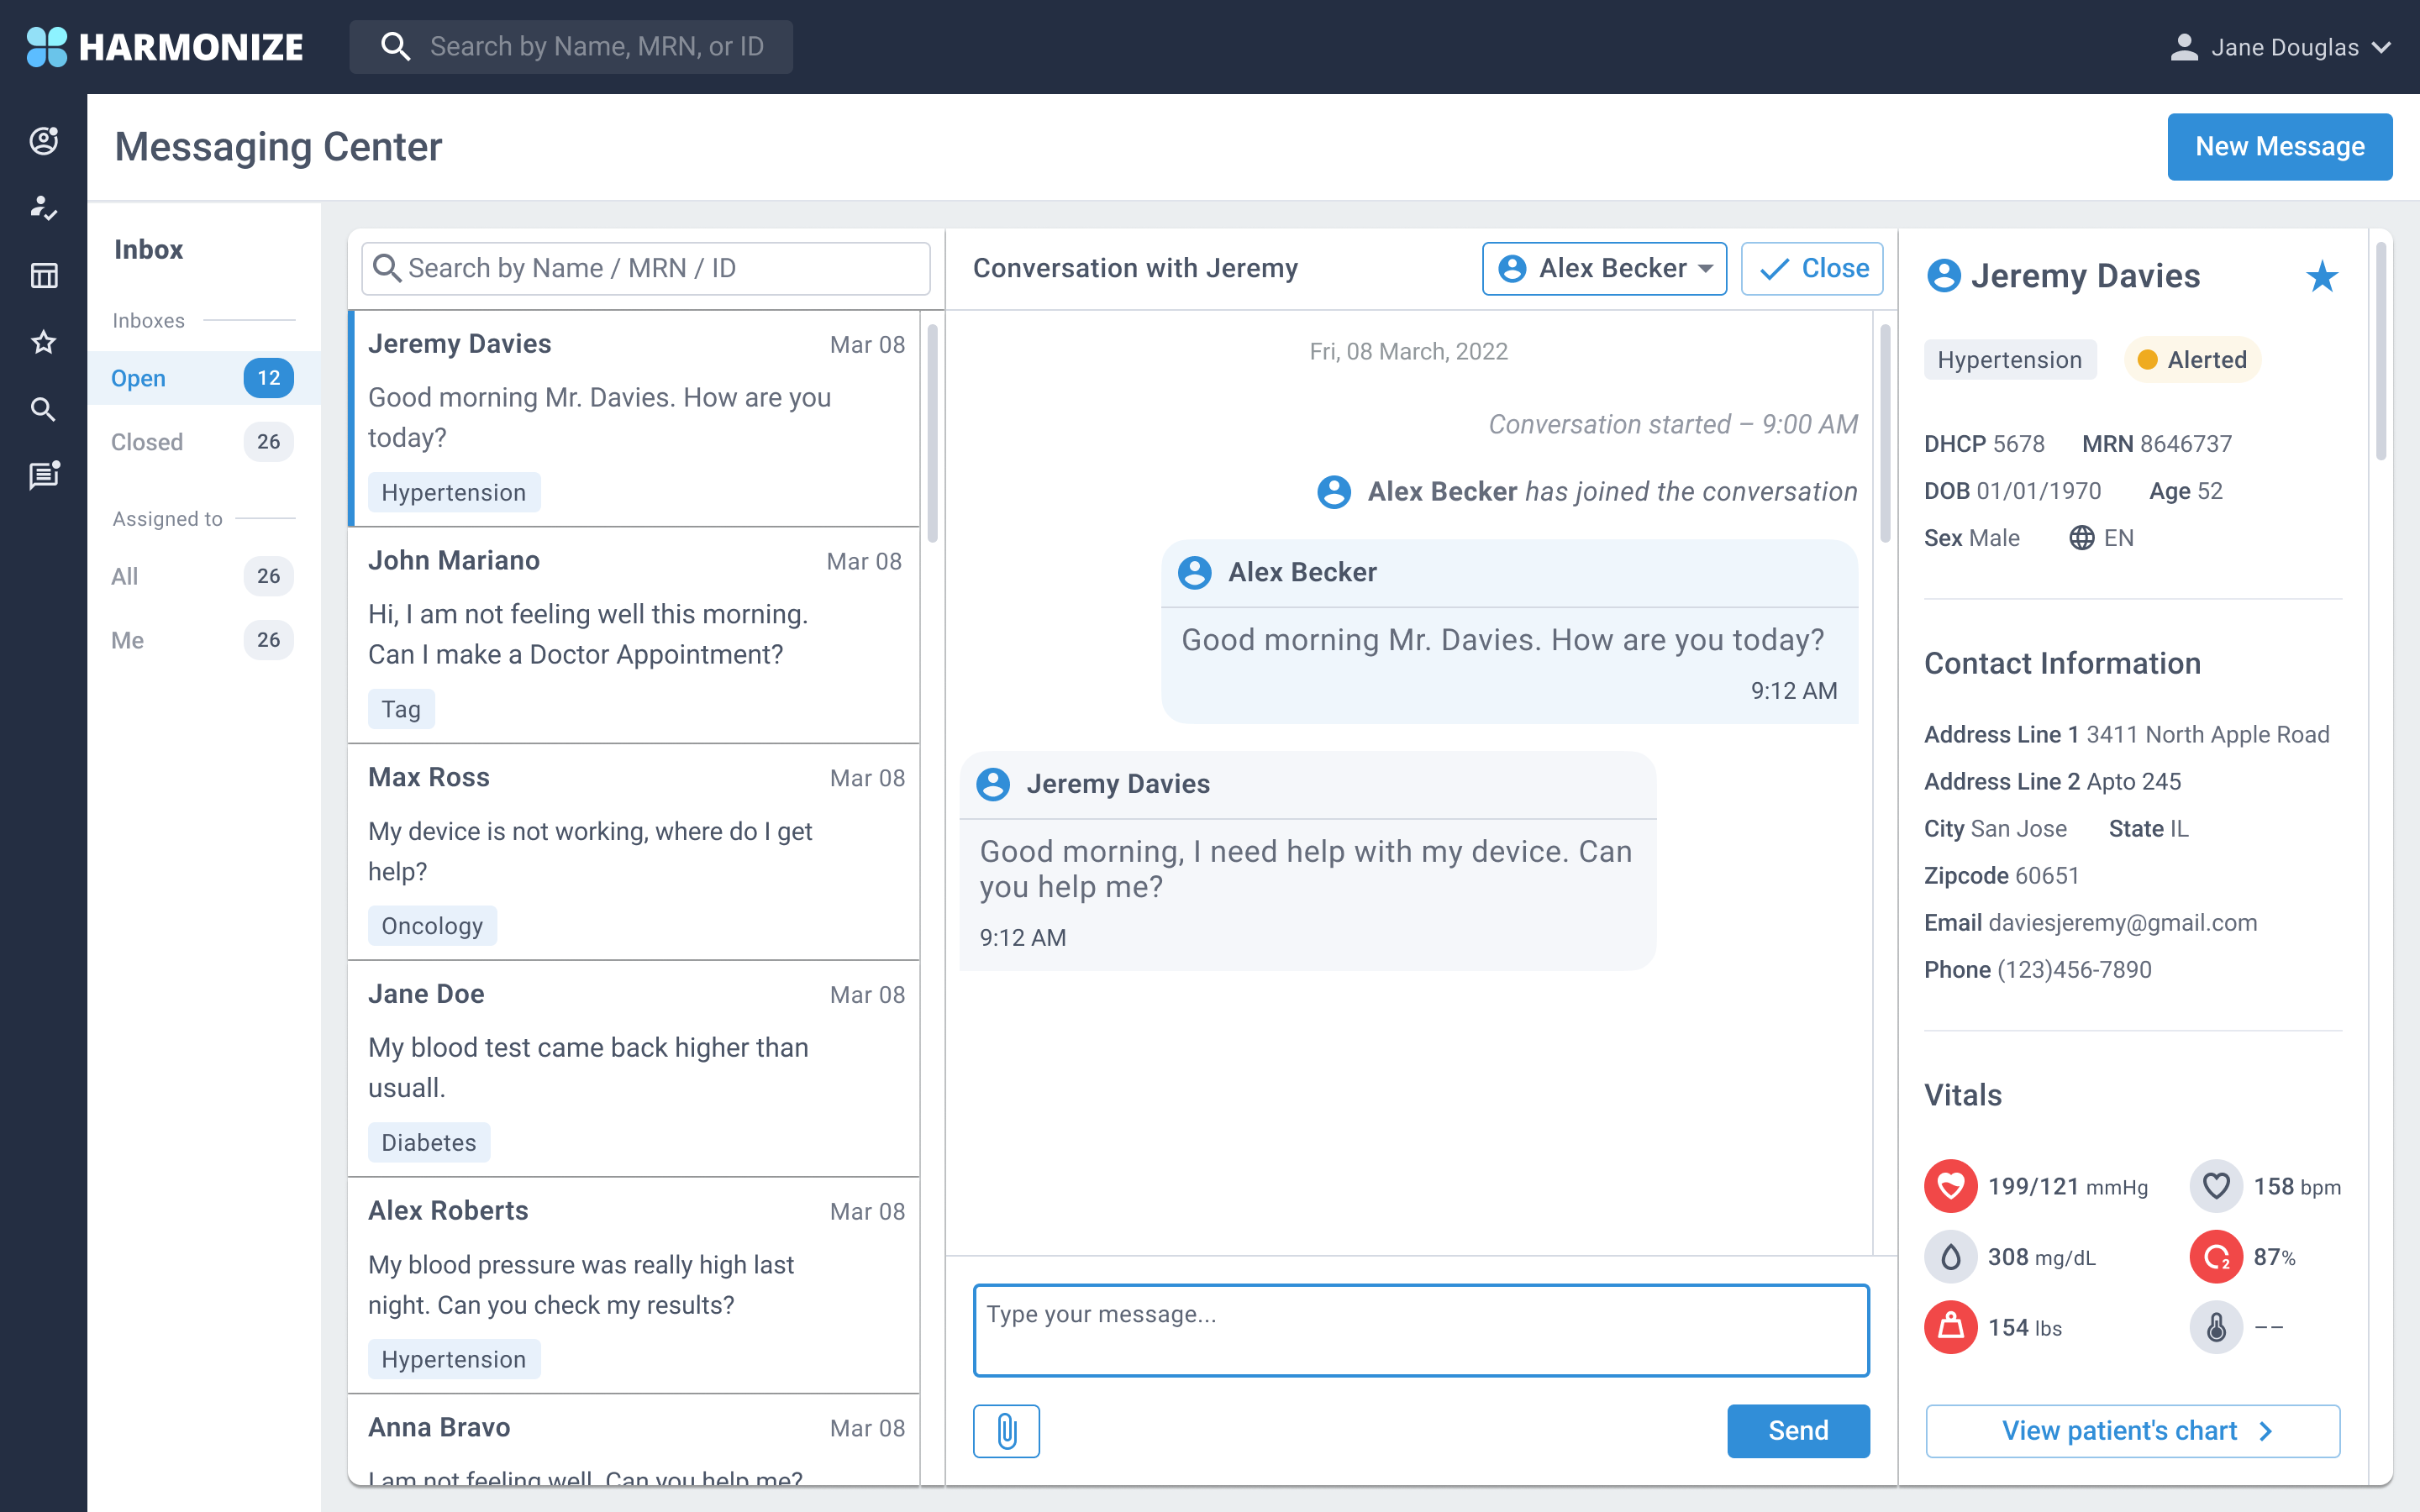2420x1512 pixels.
Task: Switch to the Closed inbox
Action: coord(147,442)
